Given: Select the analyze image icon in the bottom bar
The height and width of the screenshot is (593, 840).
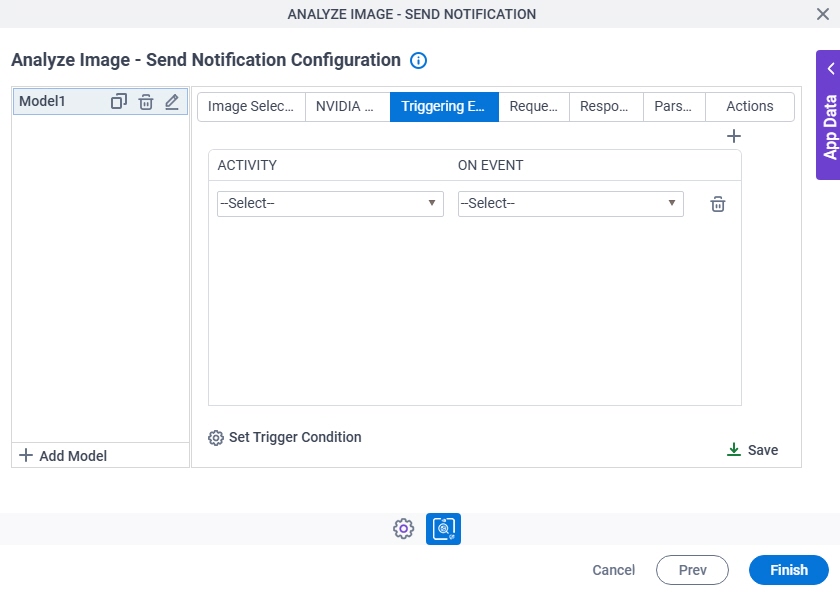Looking at the screenshot, I should click(444, 529).
